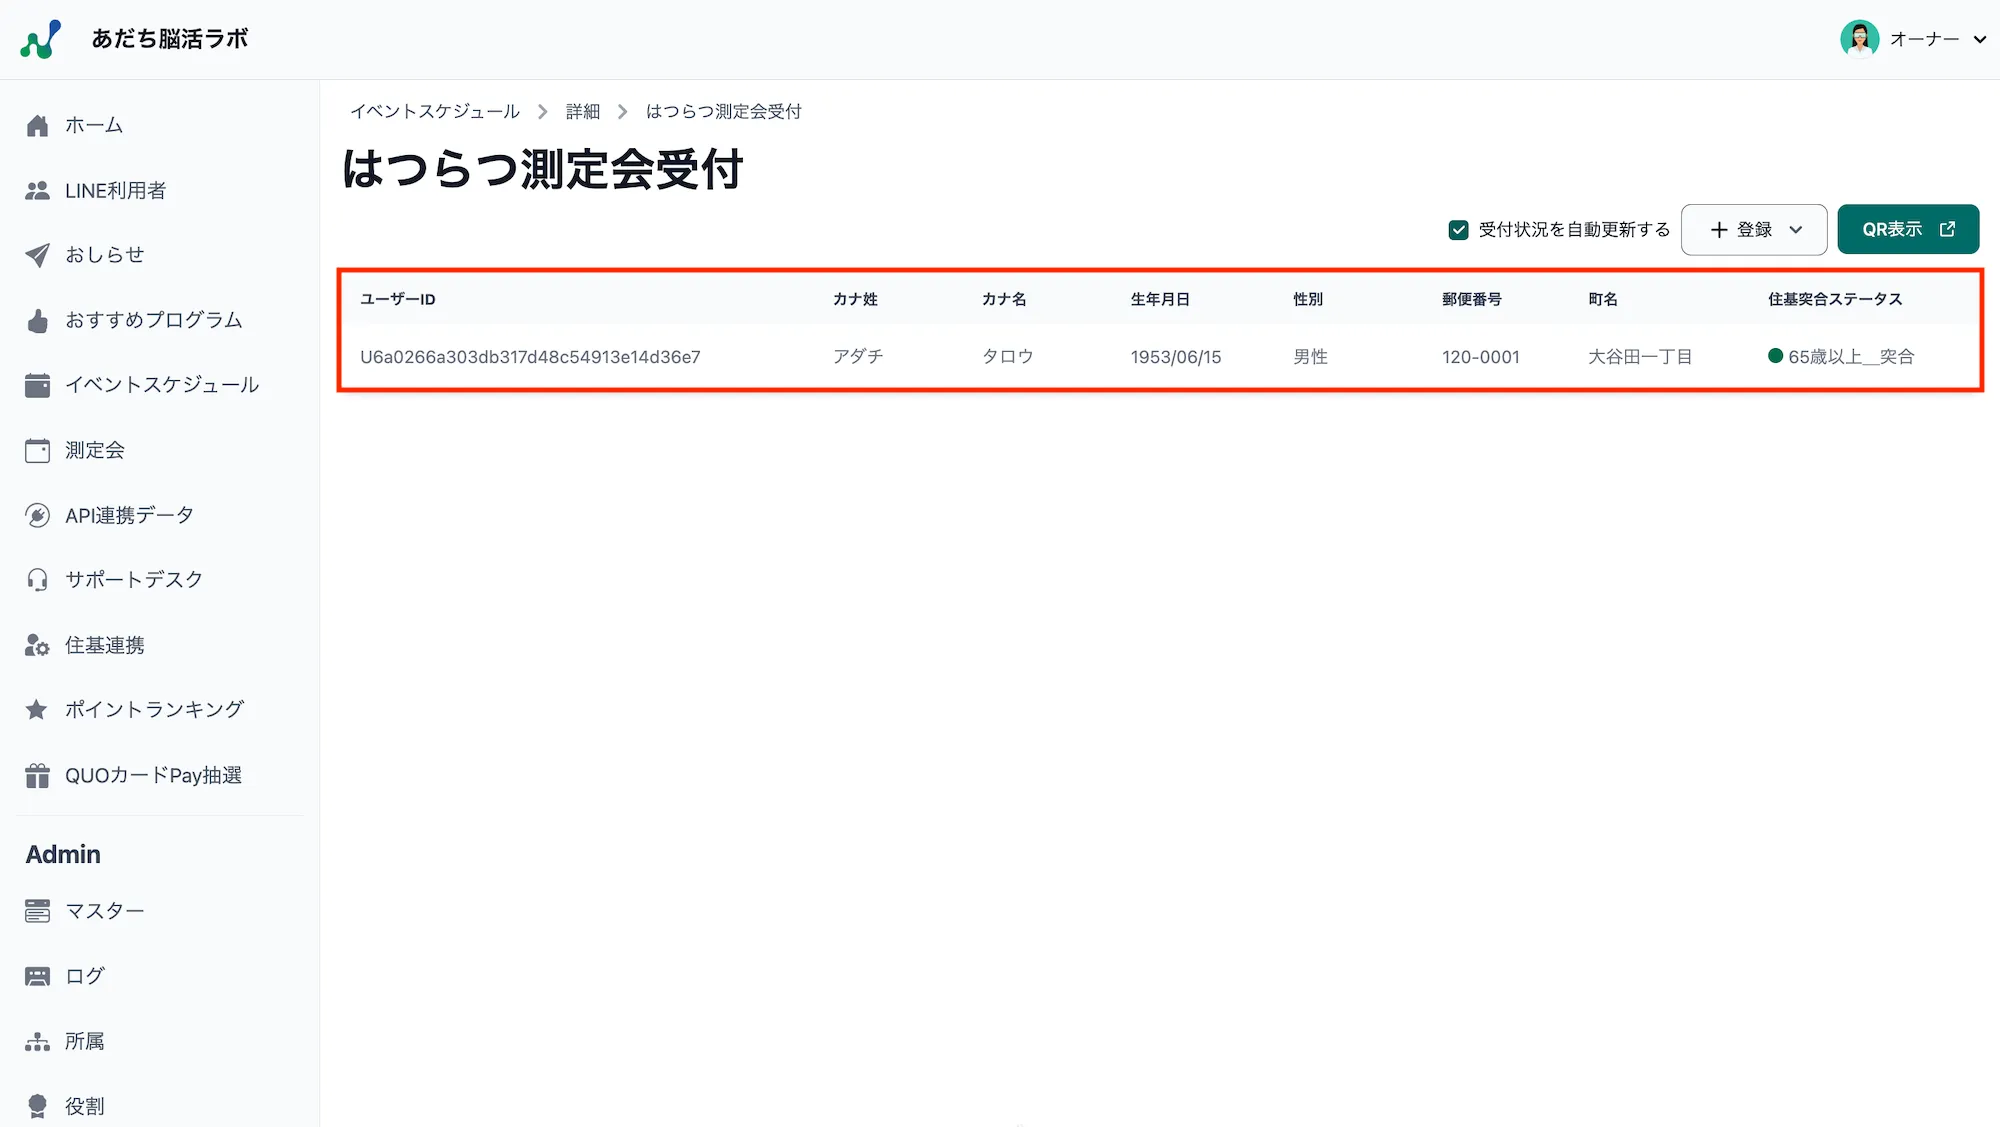Open おしらせ via the paper plane icon
Image resolution: width=2000 pixels, height=1127 pixels.
[37, 254]
